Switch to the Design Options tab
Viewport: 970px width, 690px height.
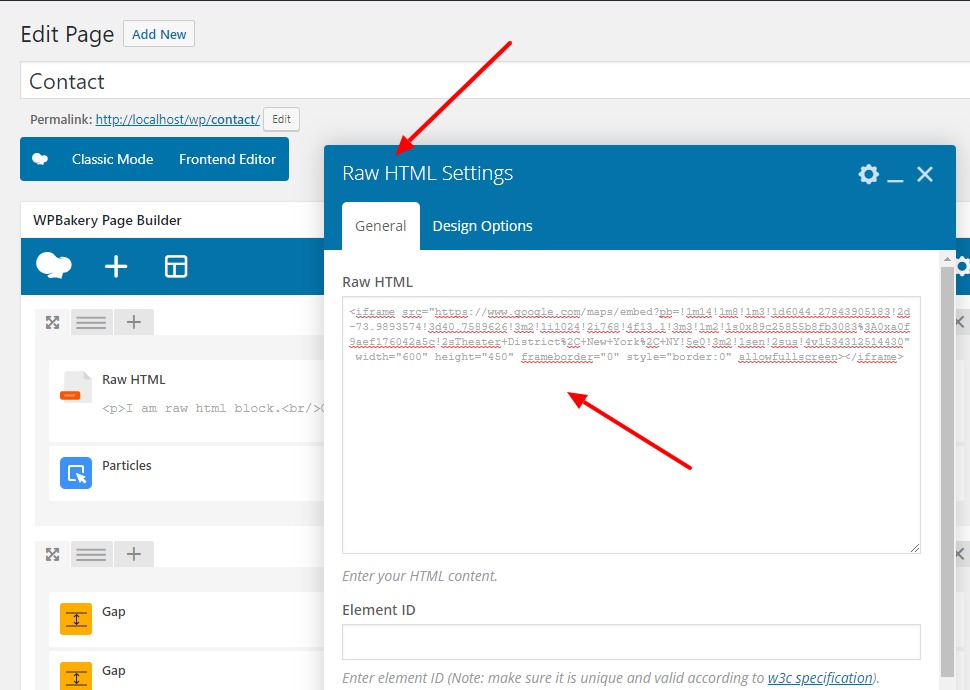pos(482,226)
